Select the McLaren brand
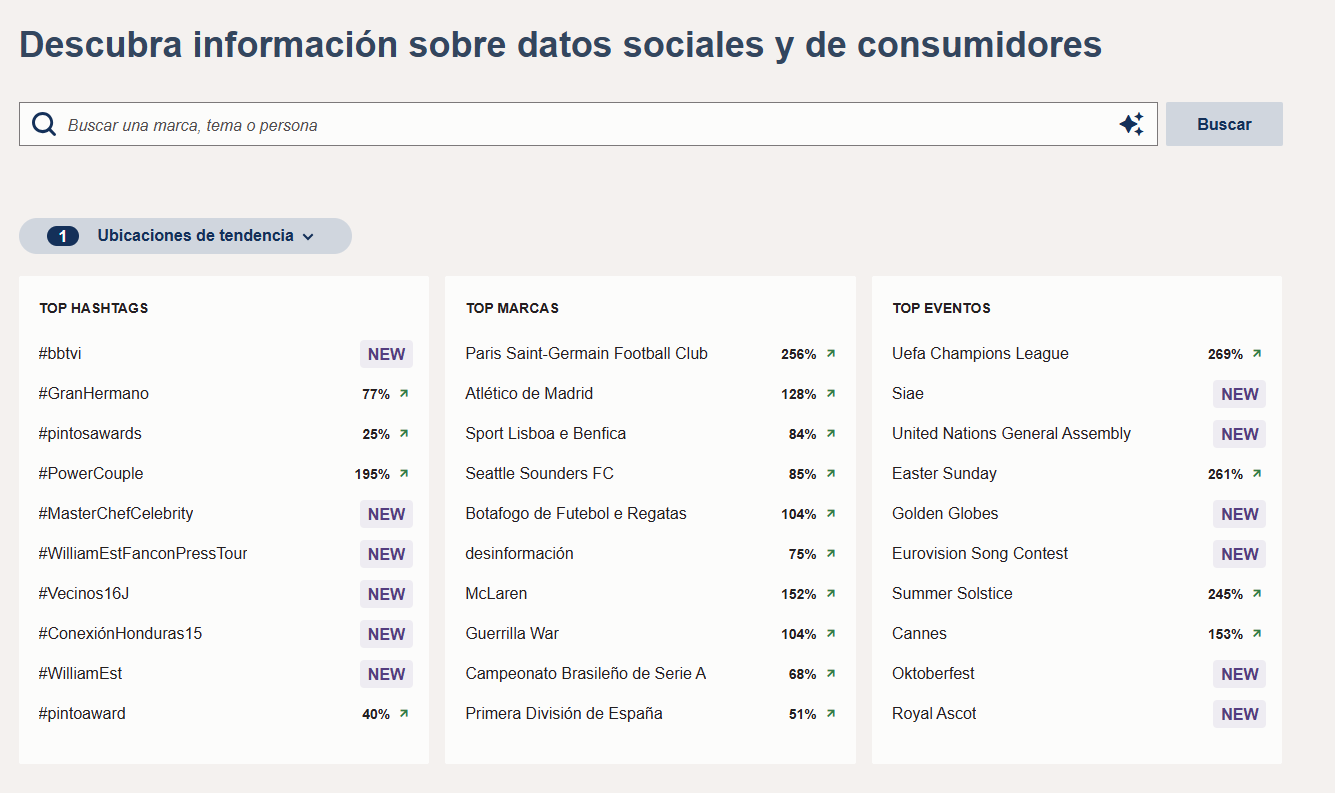1335x793 pixels. click(496, 594)
